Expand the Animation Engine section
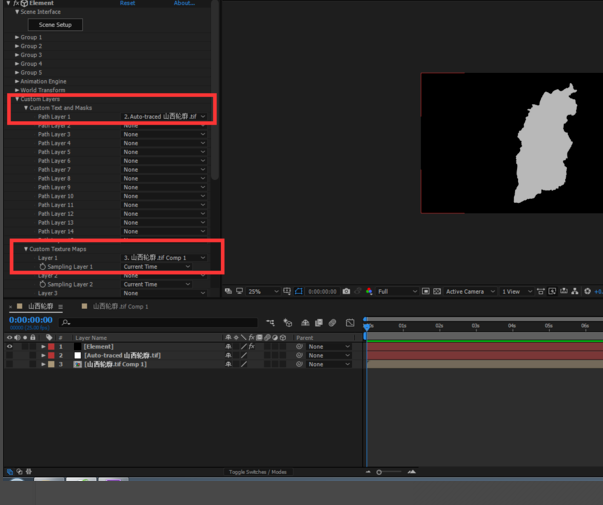Viewport: 603px width, 505px height. 17,82
